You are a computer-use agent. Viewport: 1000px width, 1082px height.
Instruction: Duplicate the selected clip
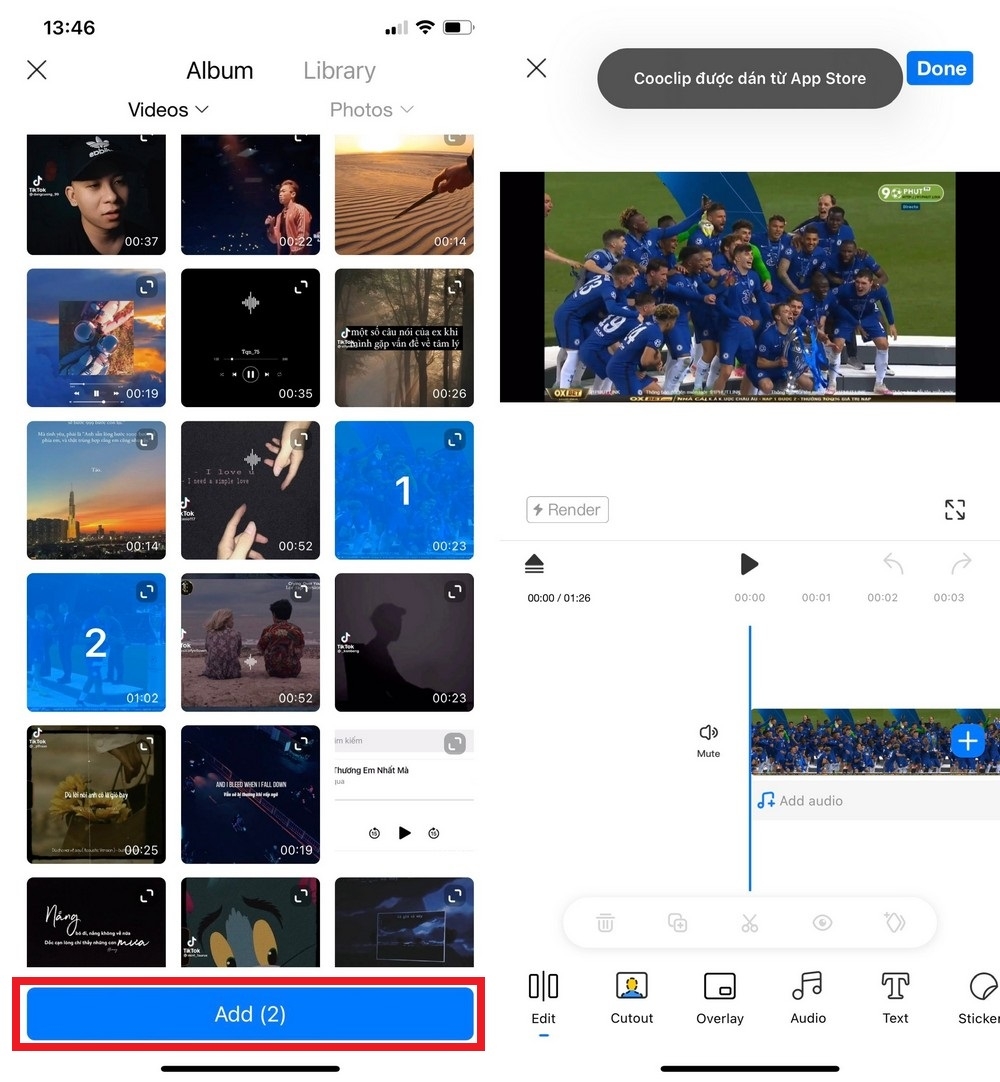point(677,923)
